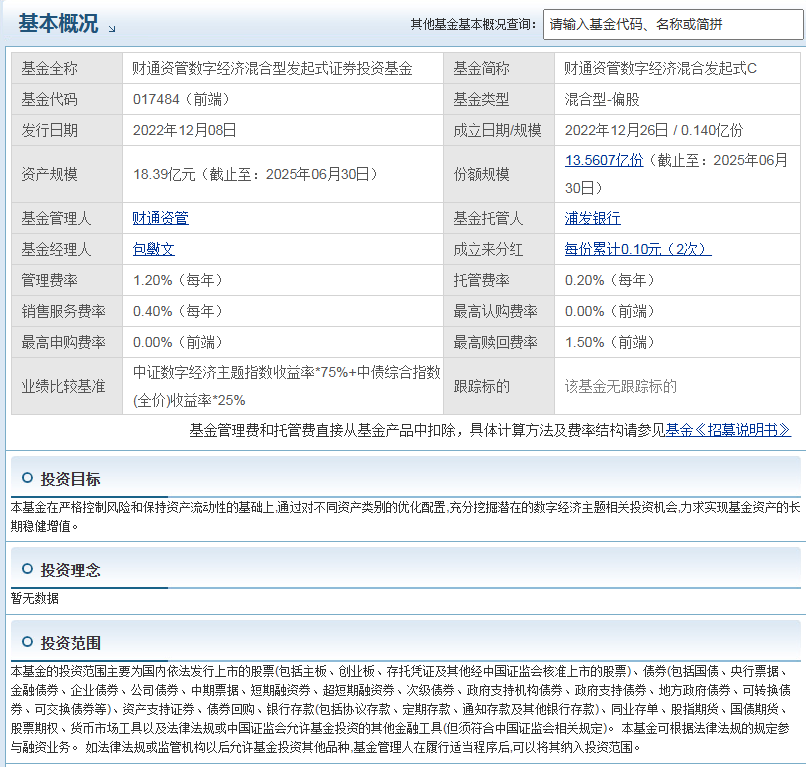Image resolution: width=806 pixels, height=767 pixels.
Task: Click the 基本概况 page title
Action: click(58, 24)
